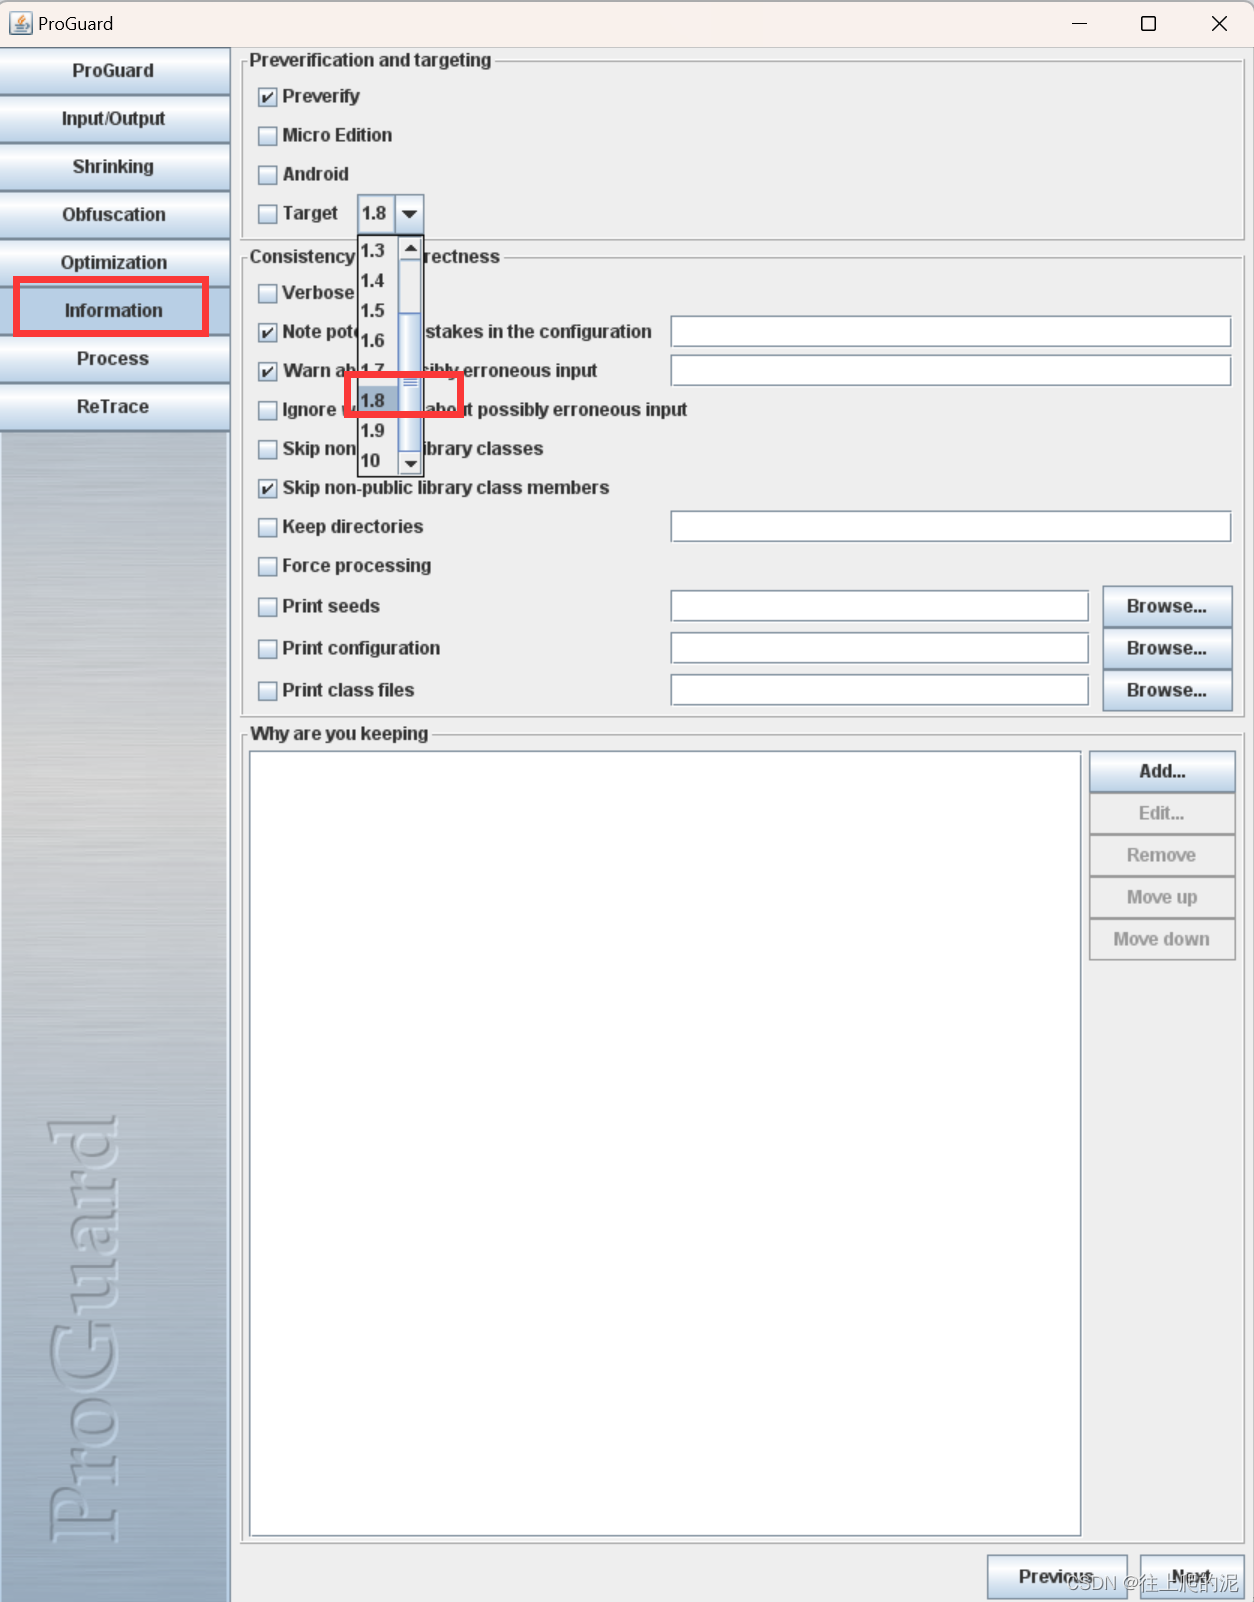Minimize the ProGuard window
The height and width of the screenshot is (1602, 1254).
(1079, 23)
